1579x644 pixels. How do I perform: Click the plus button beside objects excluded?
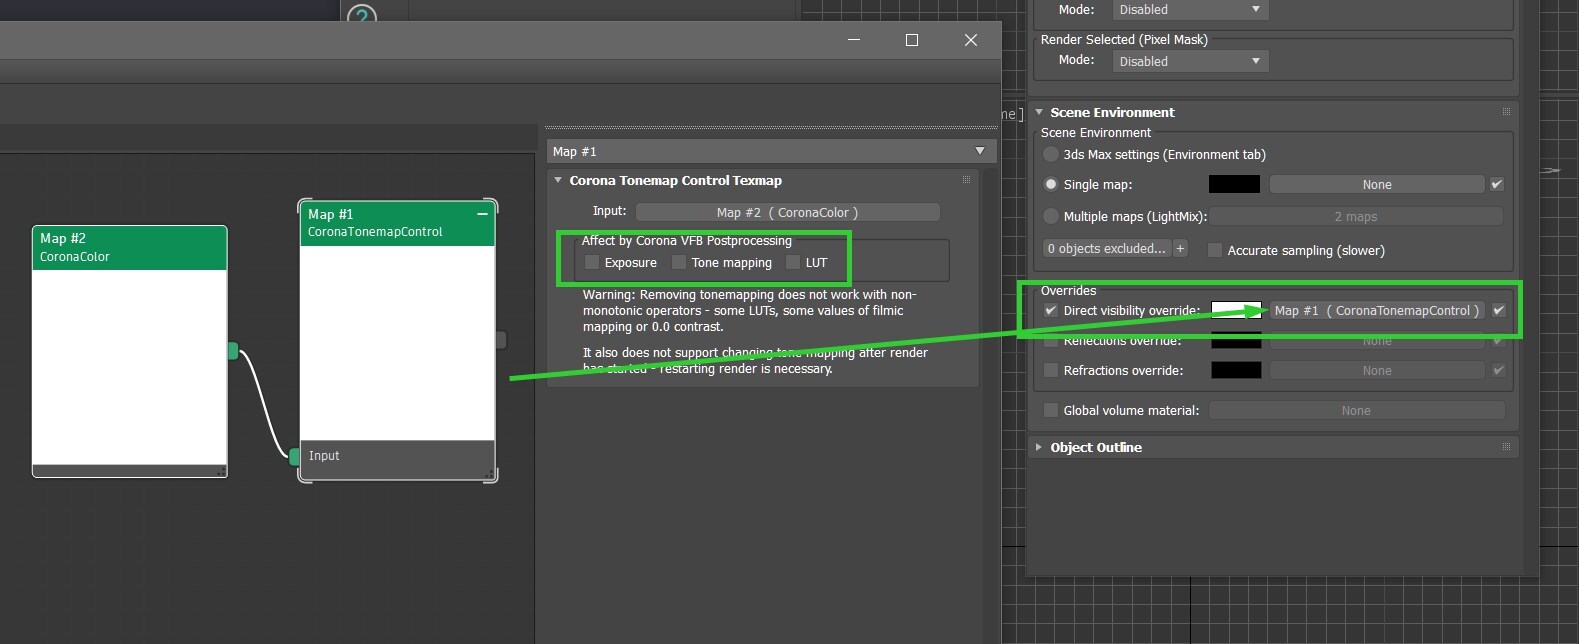(x=1180, y=249)
